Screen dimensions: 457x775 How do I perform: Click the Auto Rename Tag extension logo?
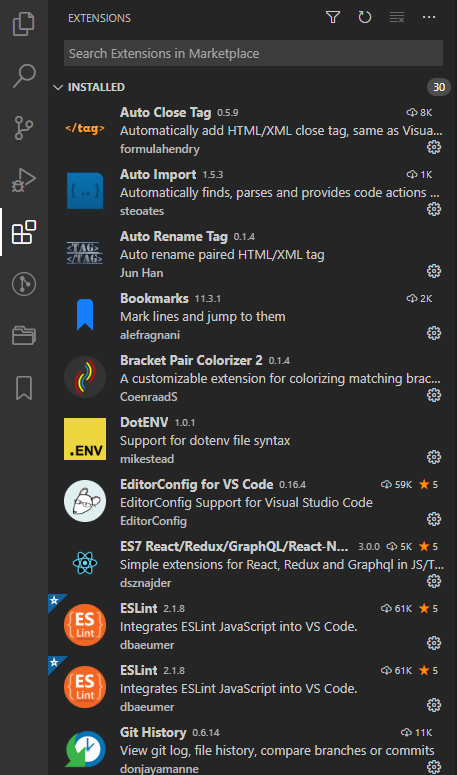click(x=85, y=253)
